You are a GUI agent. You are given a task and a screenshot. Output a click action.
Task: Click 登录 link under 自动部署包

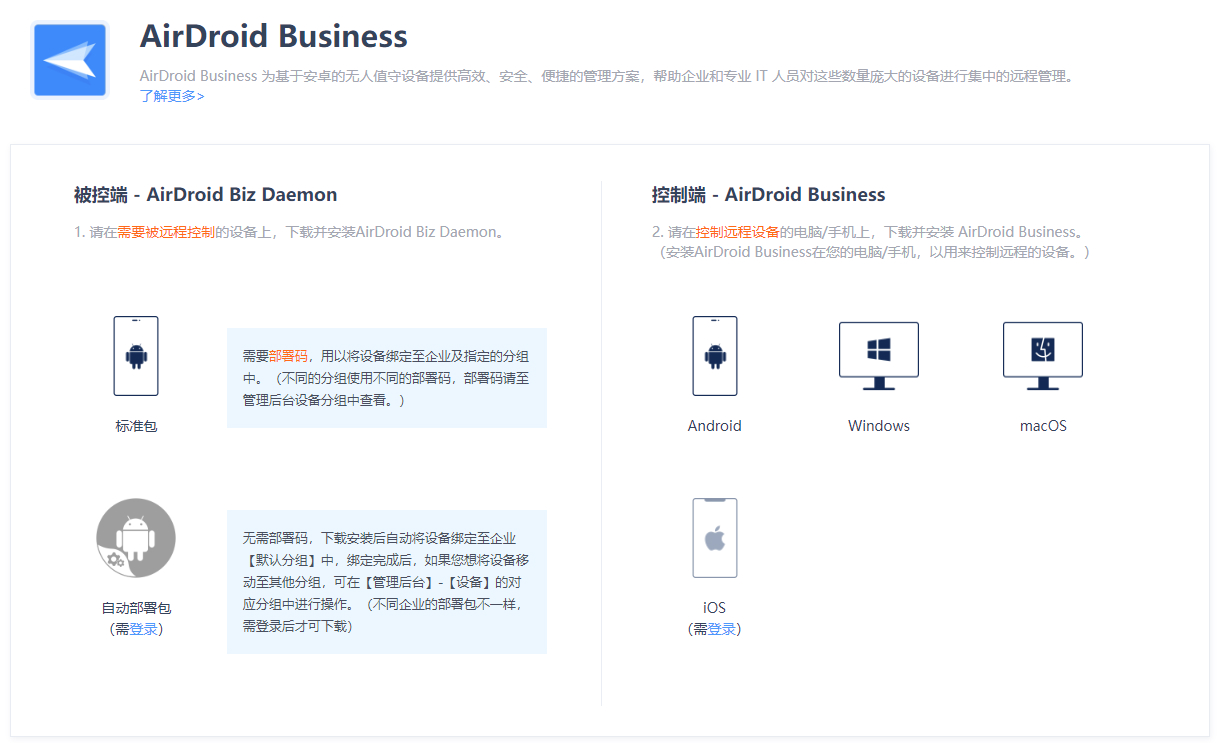tap(144, 629)
